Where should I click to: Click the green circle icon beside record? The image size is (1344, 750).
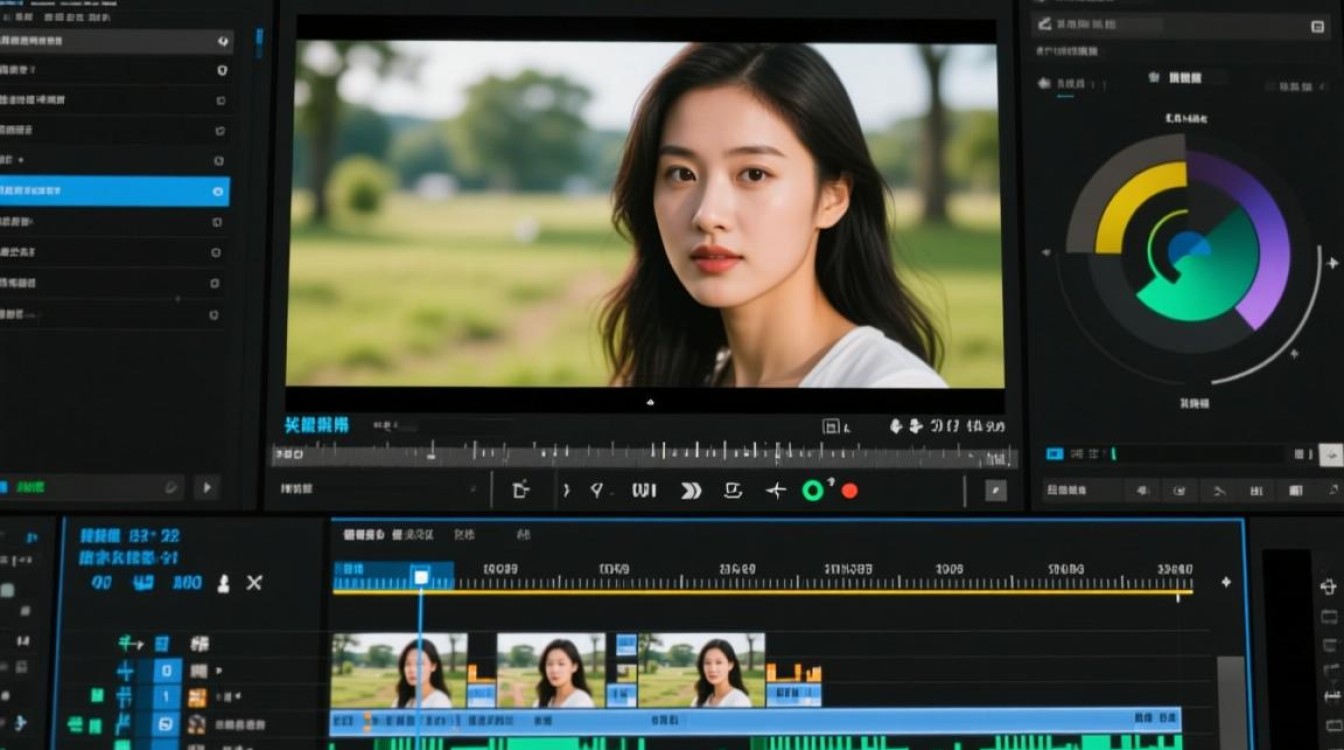[x=813, y=491]
